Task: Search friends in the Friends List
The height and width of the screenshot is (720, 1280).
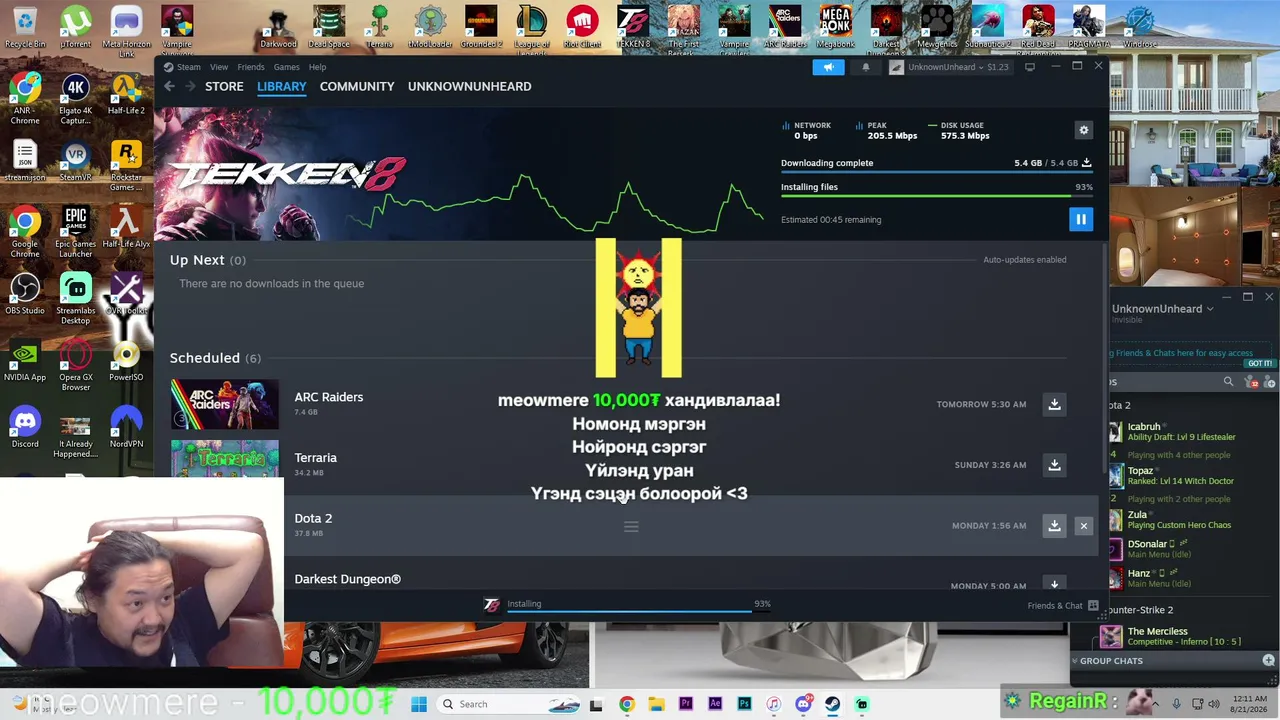Action: 1229,382
